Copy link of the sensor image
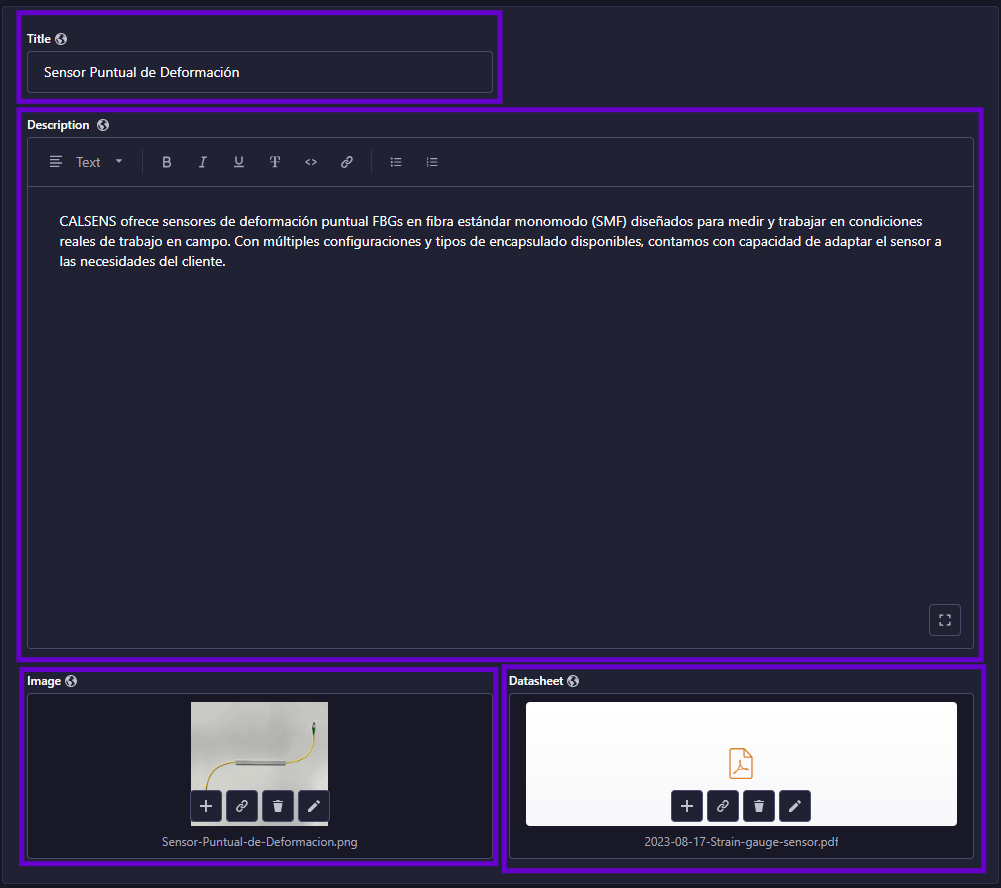 [x=242, y=806]
